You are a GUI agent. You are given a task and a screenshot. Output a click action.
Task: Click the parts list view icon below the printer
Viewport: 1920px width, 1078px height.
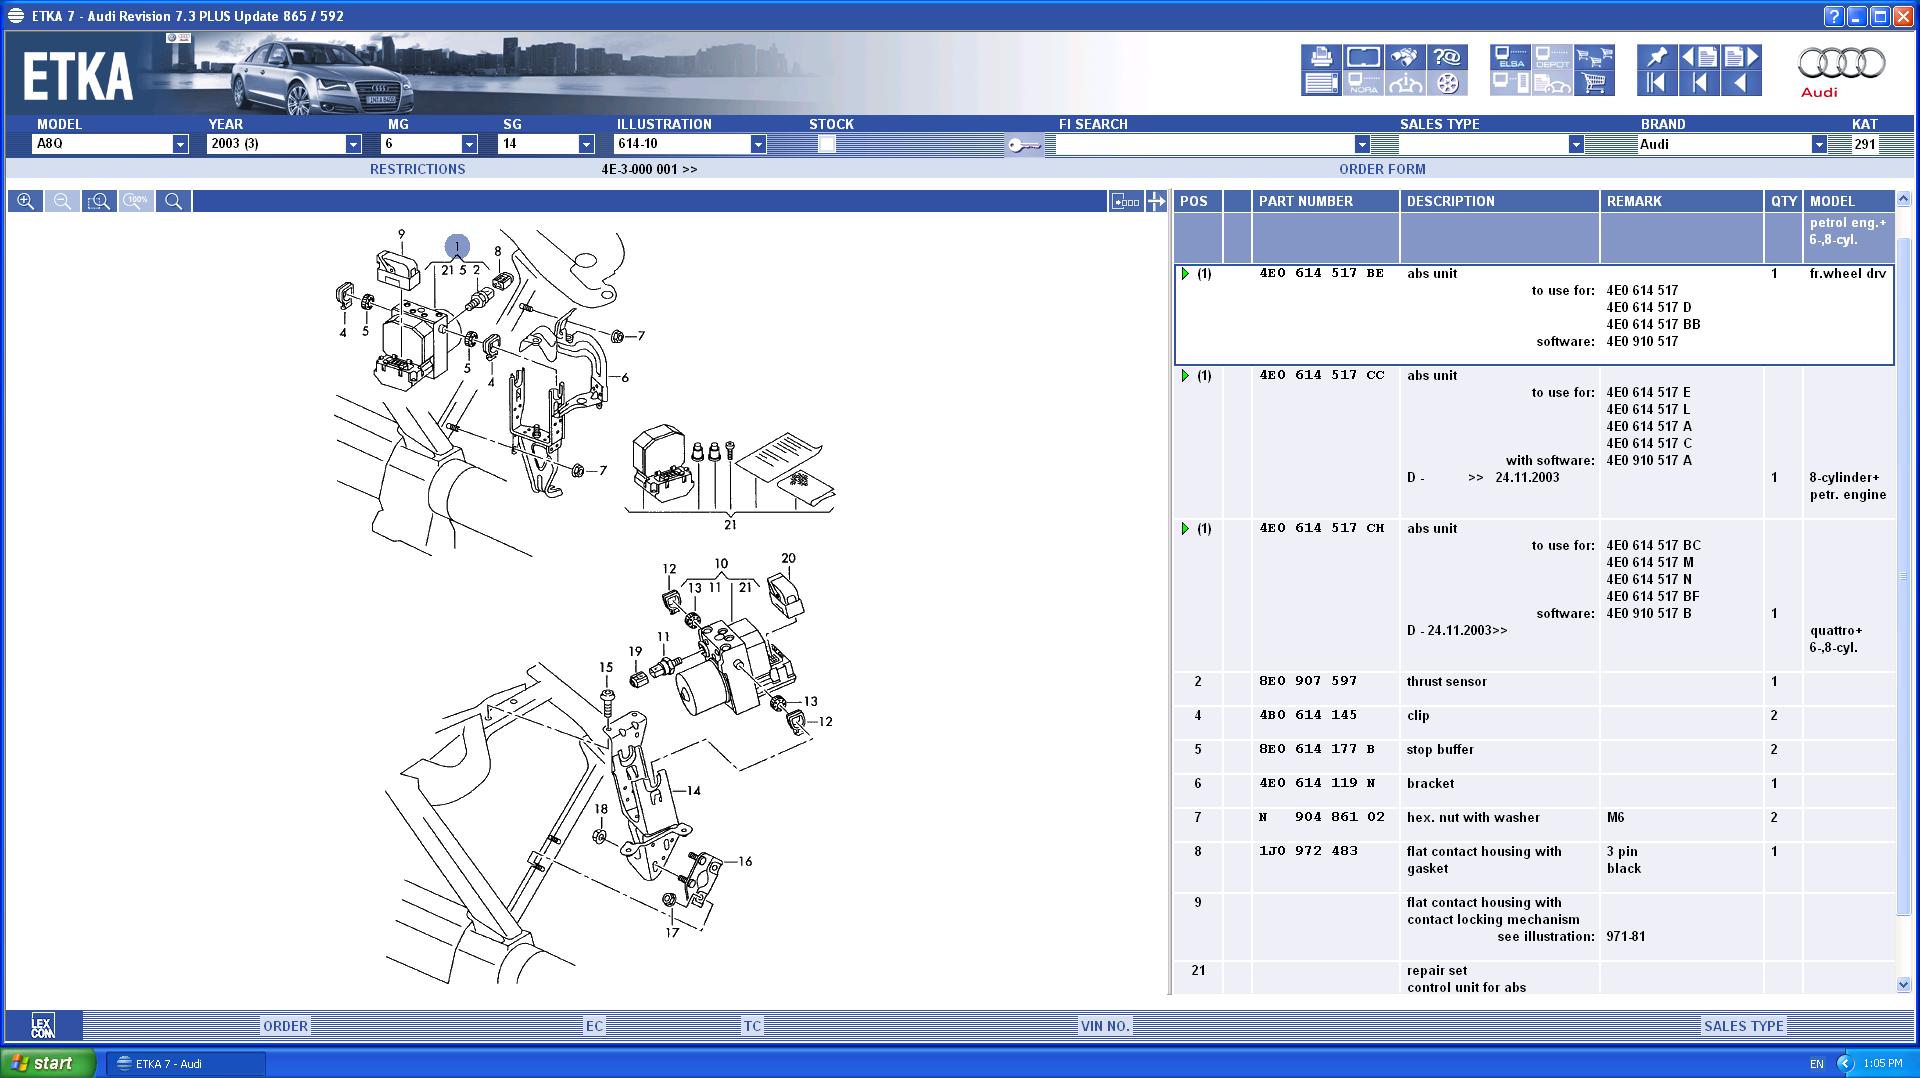[1321, 83]
